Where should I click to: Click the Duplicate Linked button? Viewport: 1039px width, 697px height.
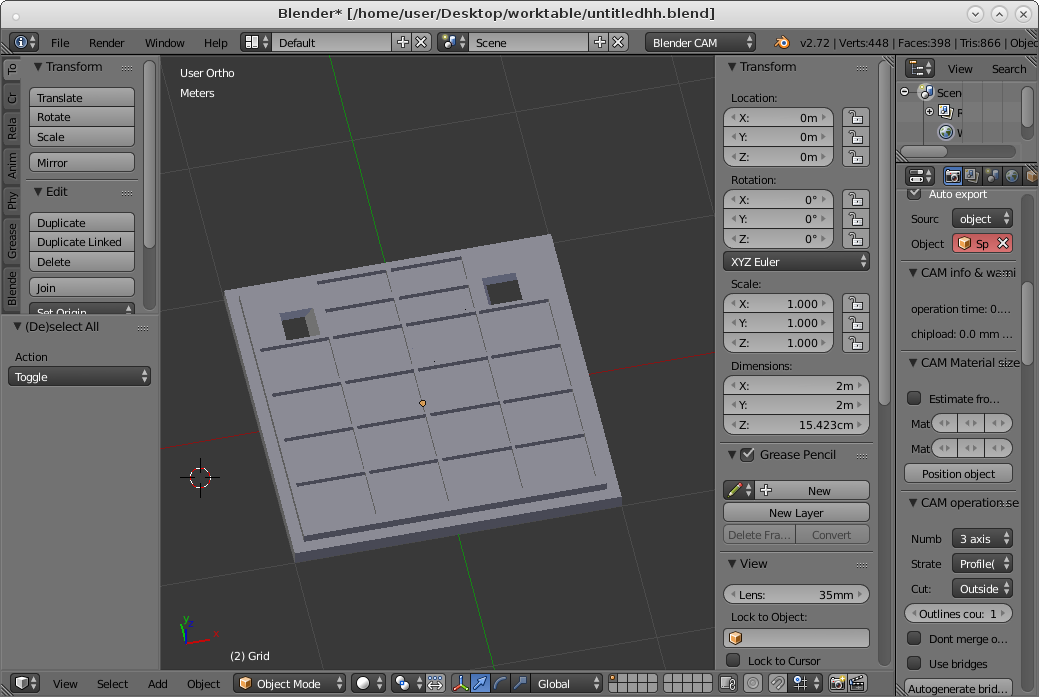[82, 242]
